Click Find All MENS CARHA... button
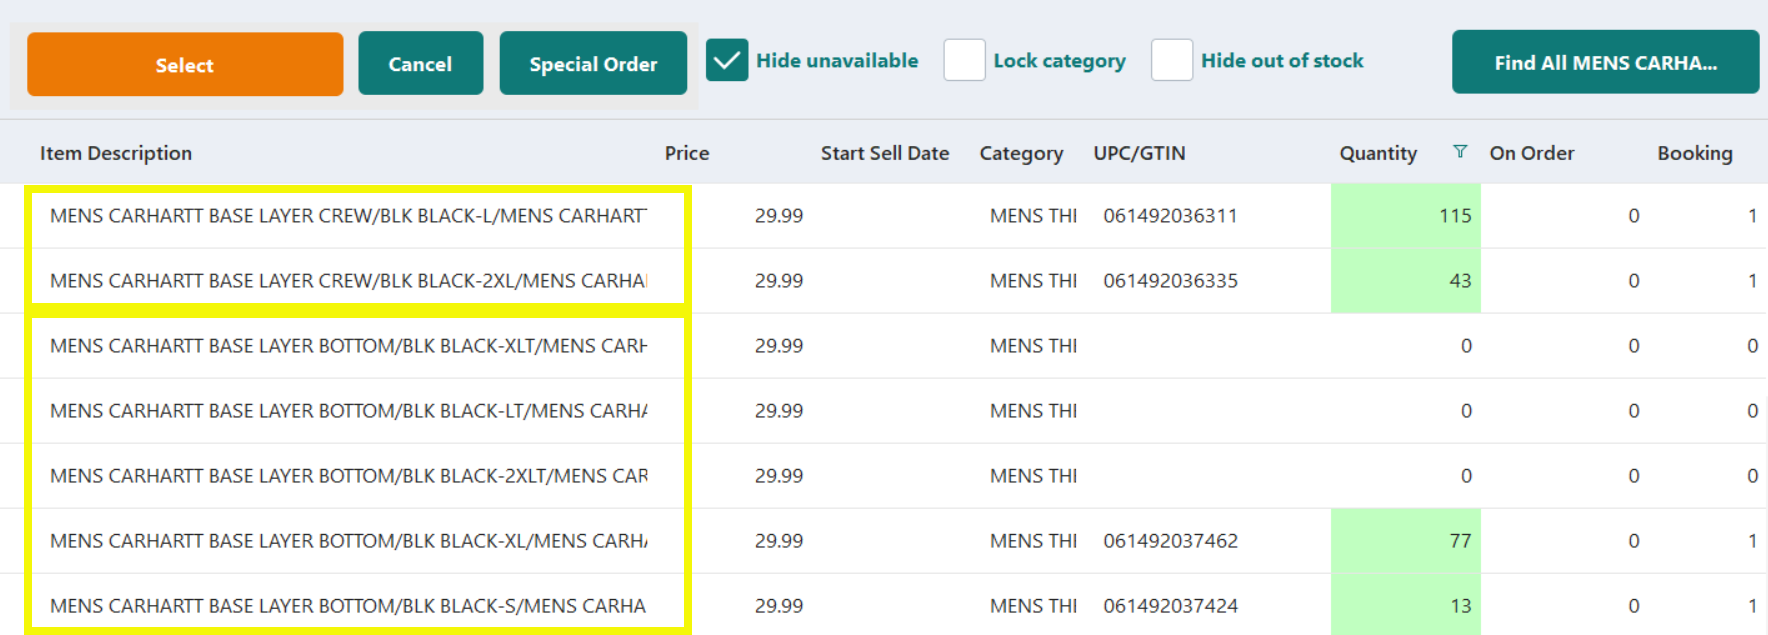The image size is (1768, 635). click(x=1605, y=62)
